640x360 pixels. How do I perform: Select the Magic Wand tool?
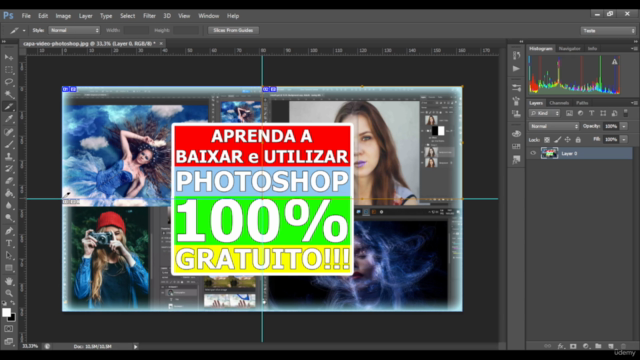9,94
